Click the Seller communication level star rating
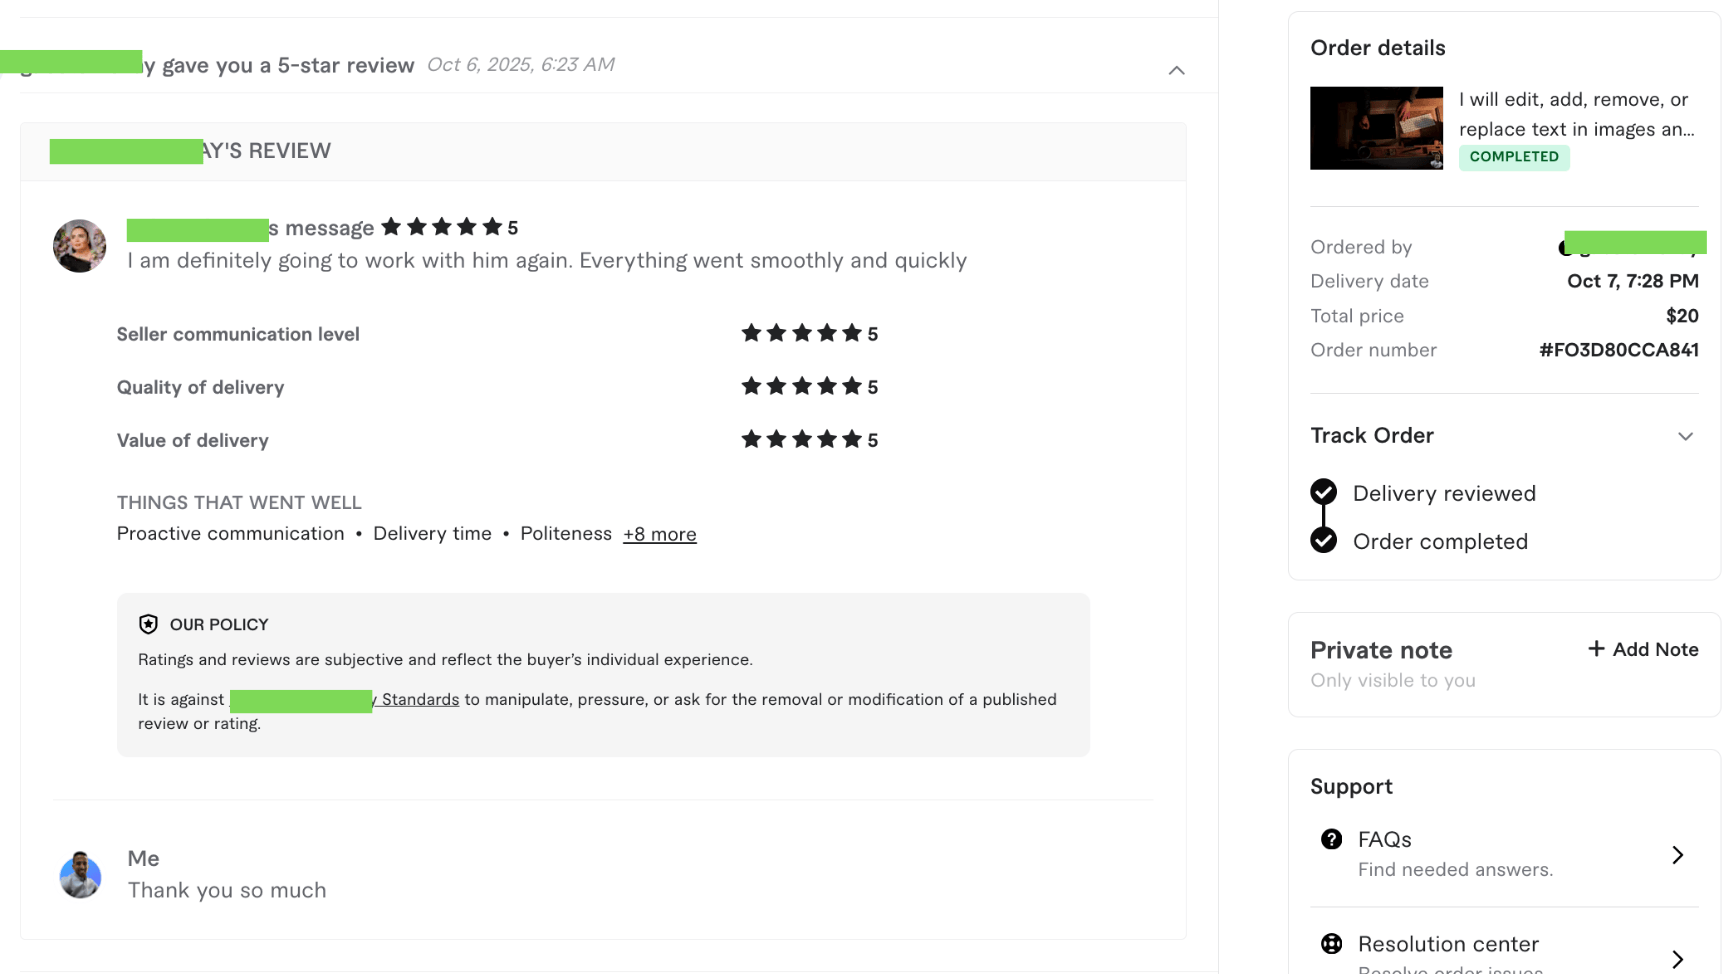The image size is (1733, 974). click(801, 333)
